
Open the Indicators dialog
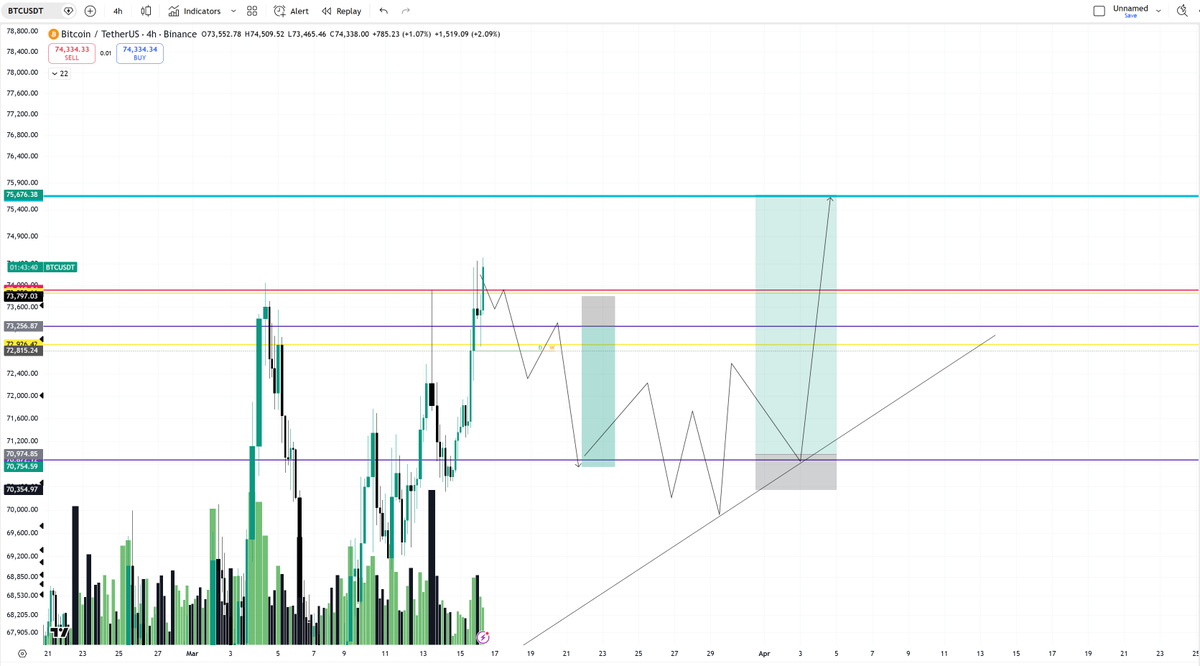coord(195,11)
